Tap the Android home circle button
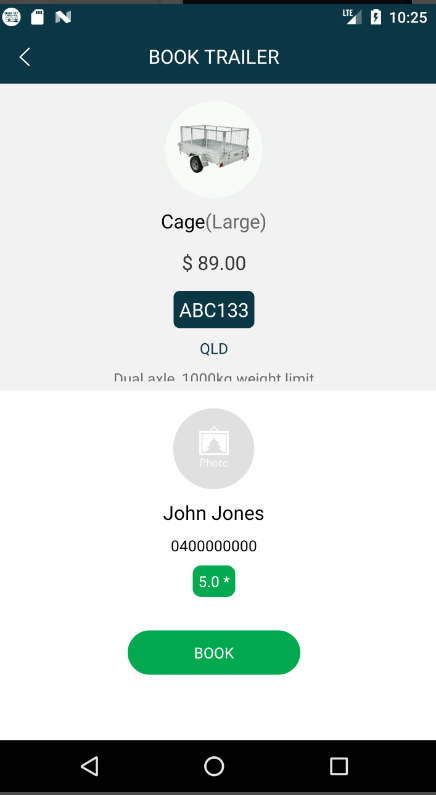 (214, 766)
